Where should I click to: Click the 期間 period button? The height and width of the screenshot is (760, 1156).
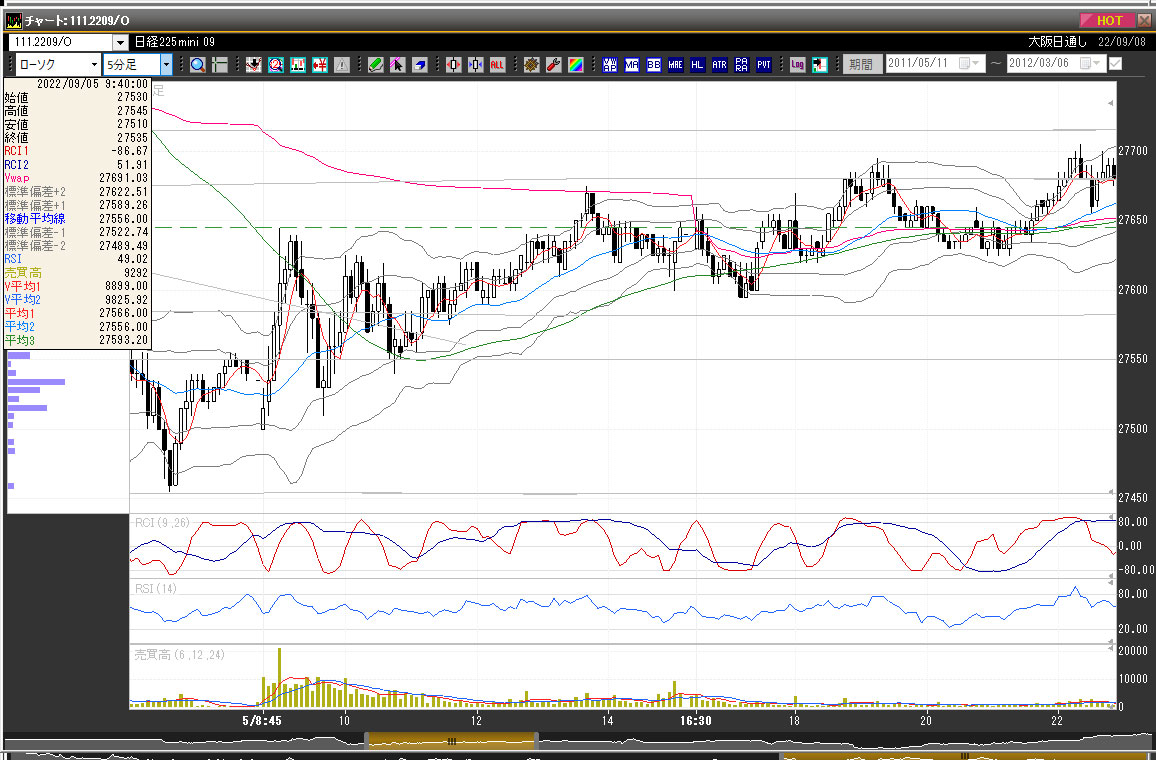(x=861, y=65)
